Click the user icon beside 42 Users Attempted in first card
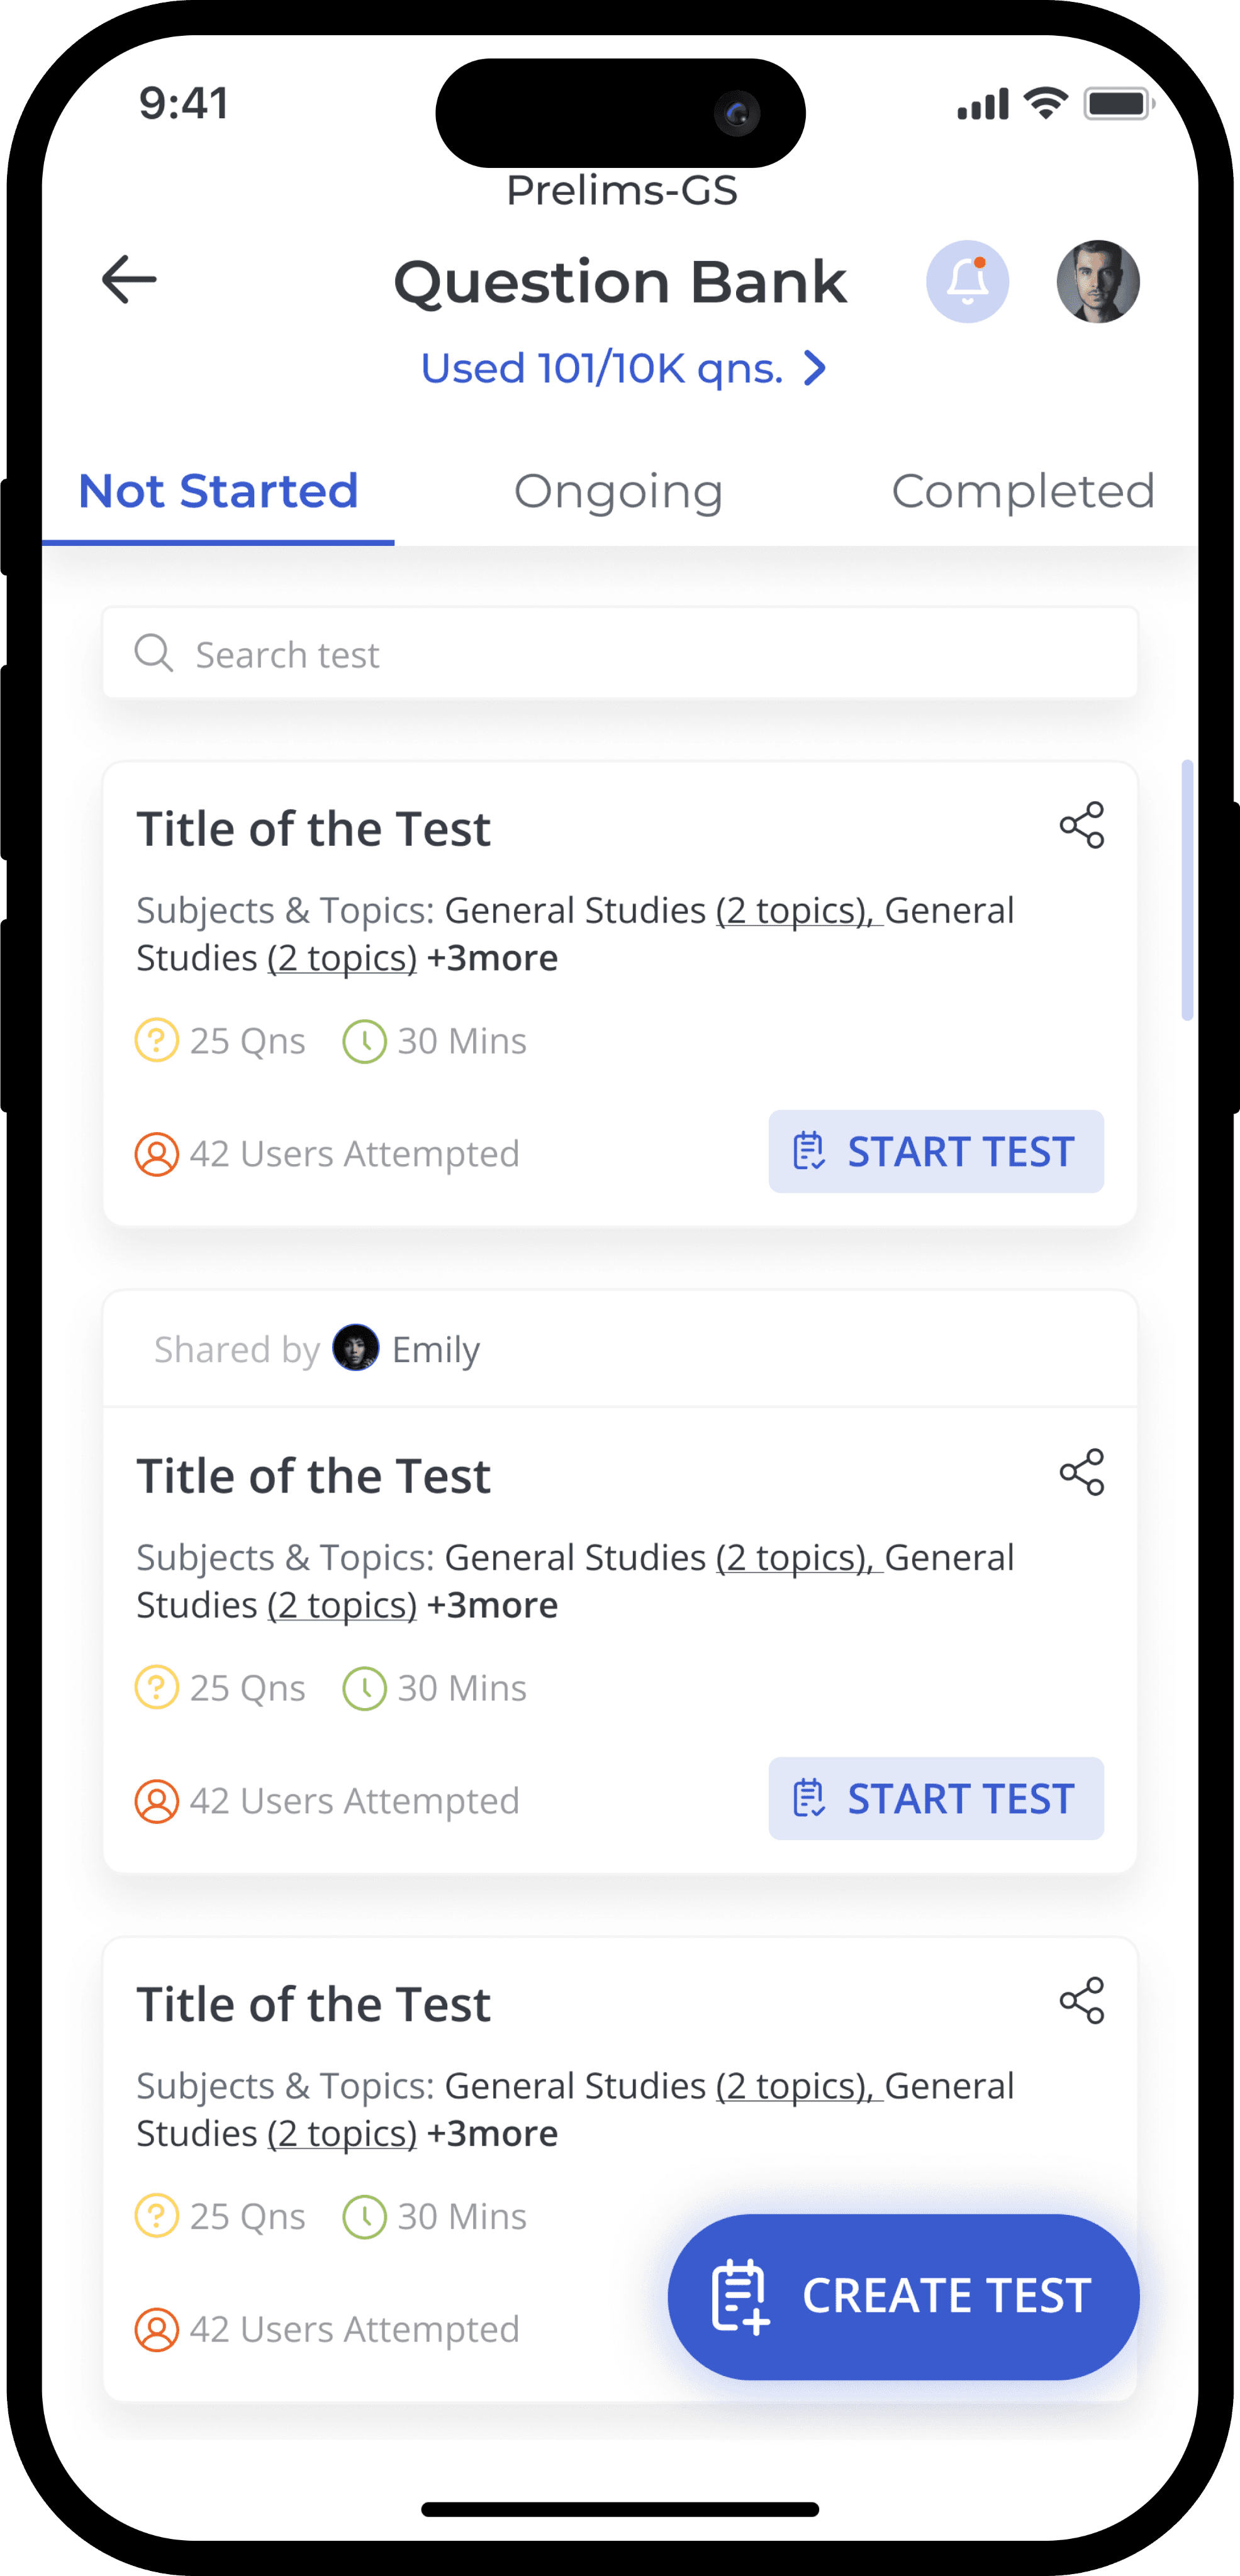The height and width of the screenshot is (2576, 1240). point(157,1154)
